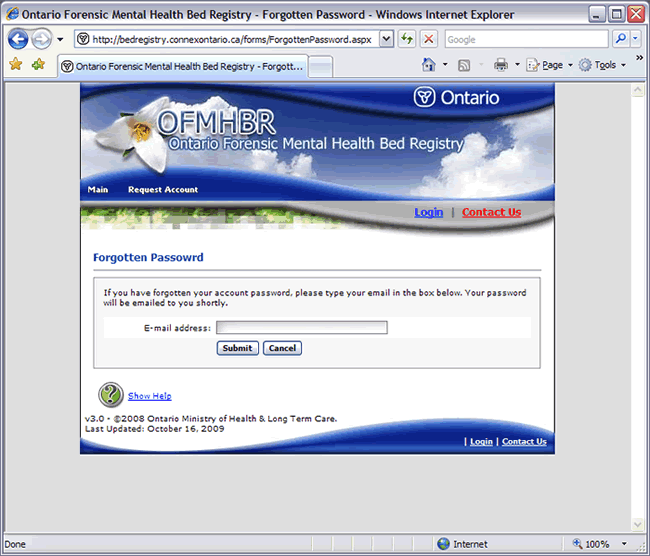Click the 'Last Updated: October 16, 2009' text

click(155, 429)
